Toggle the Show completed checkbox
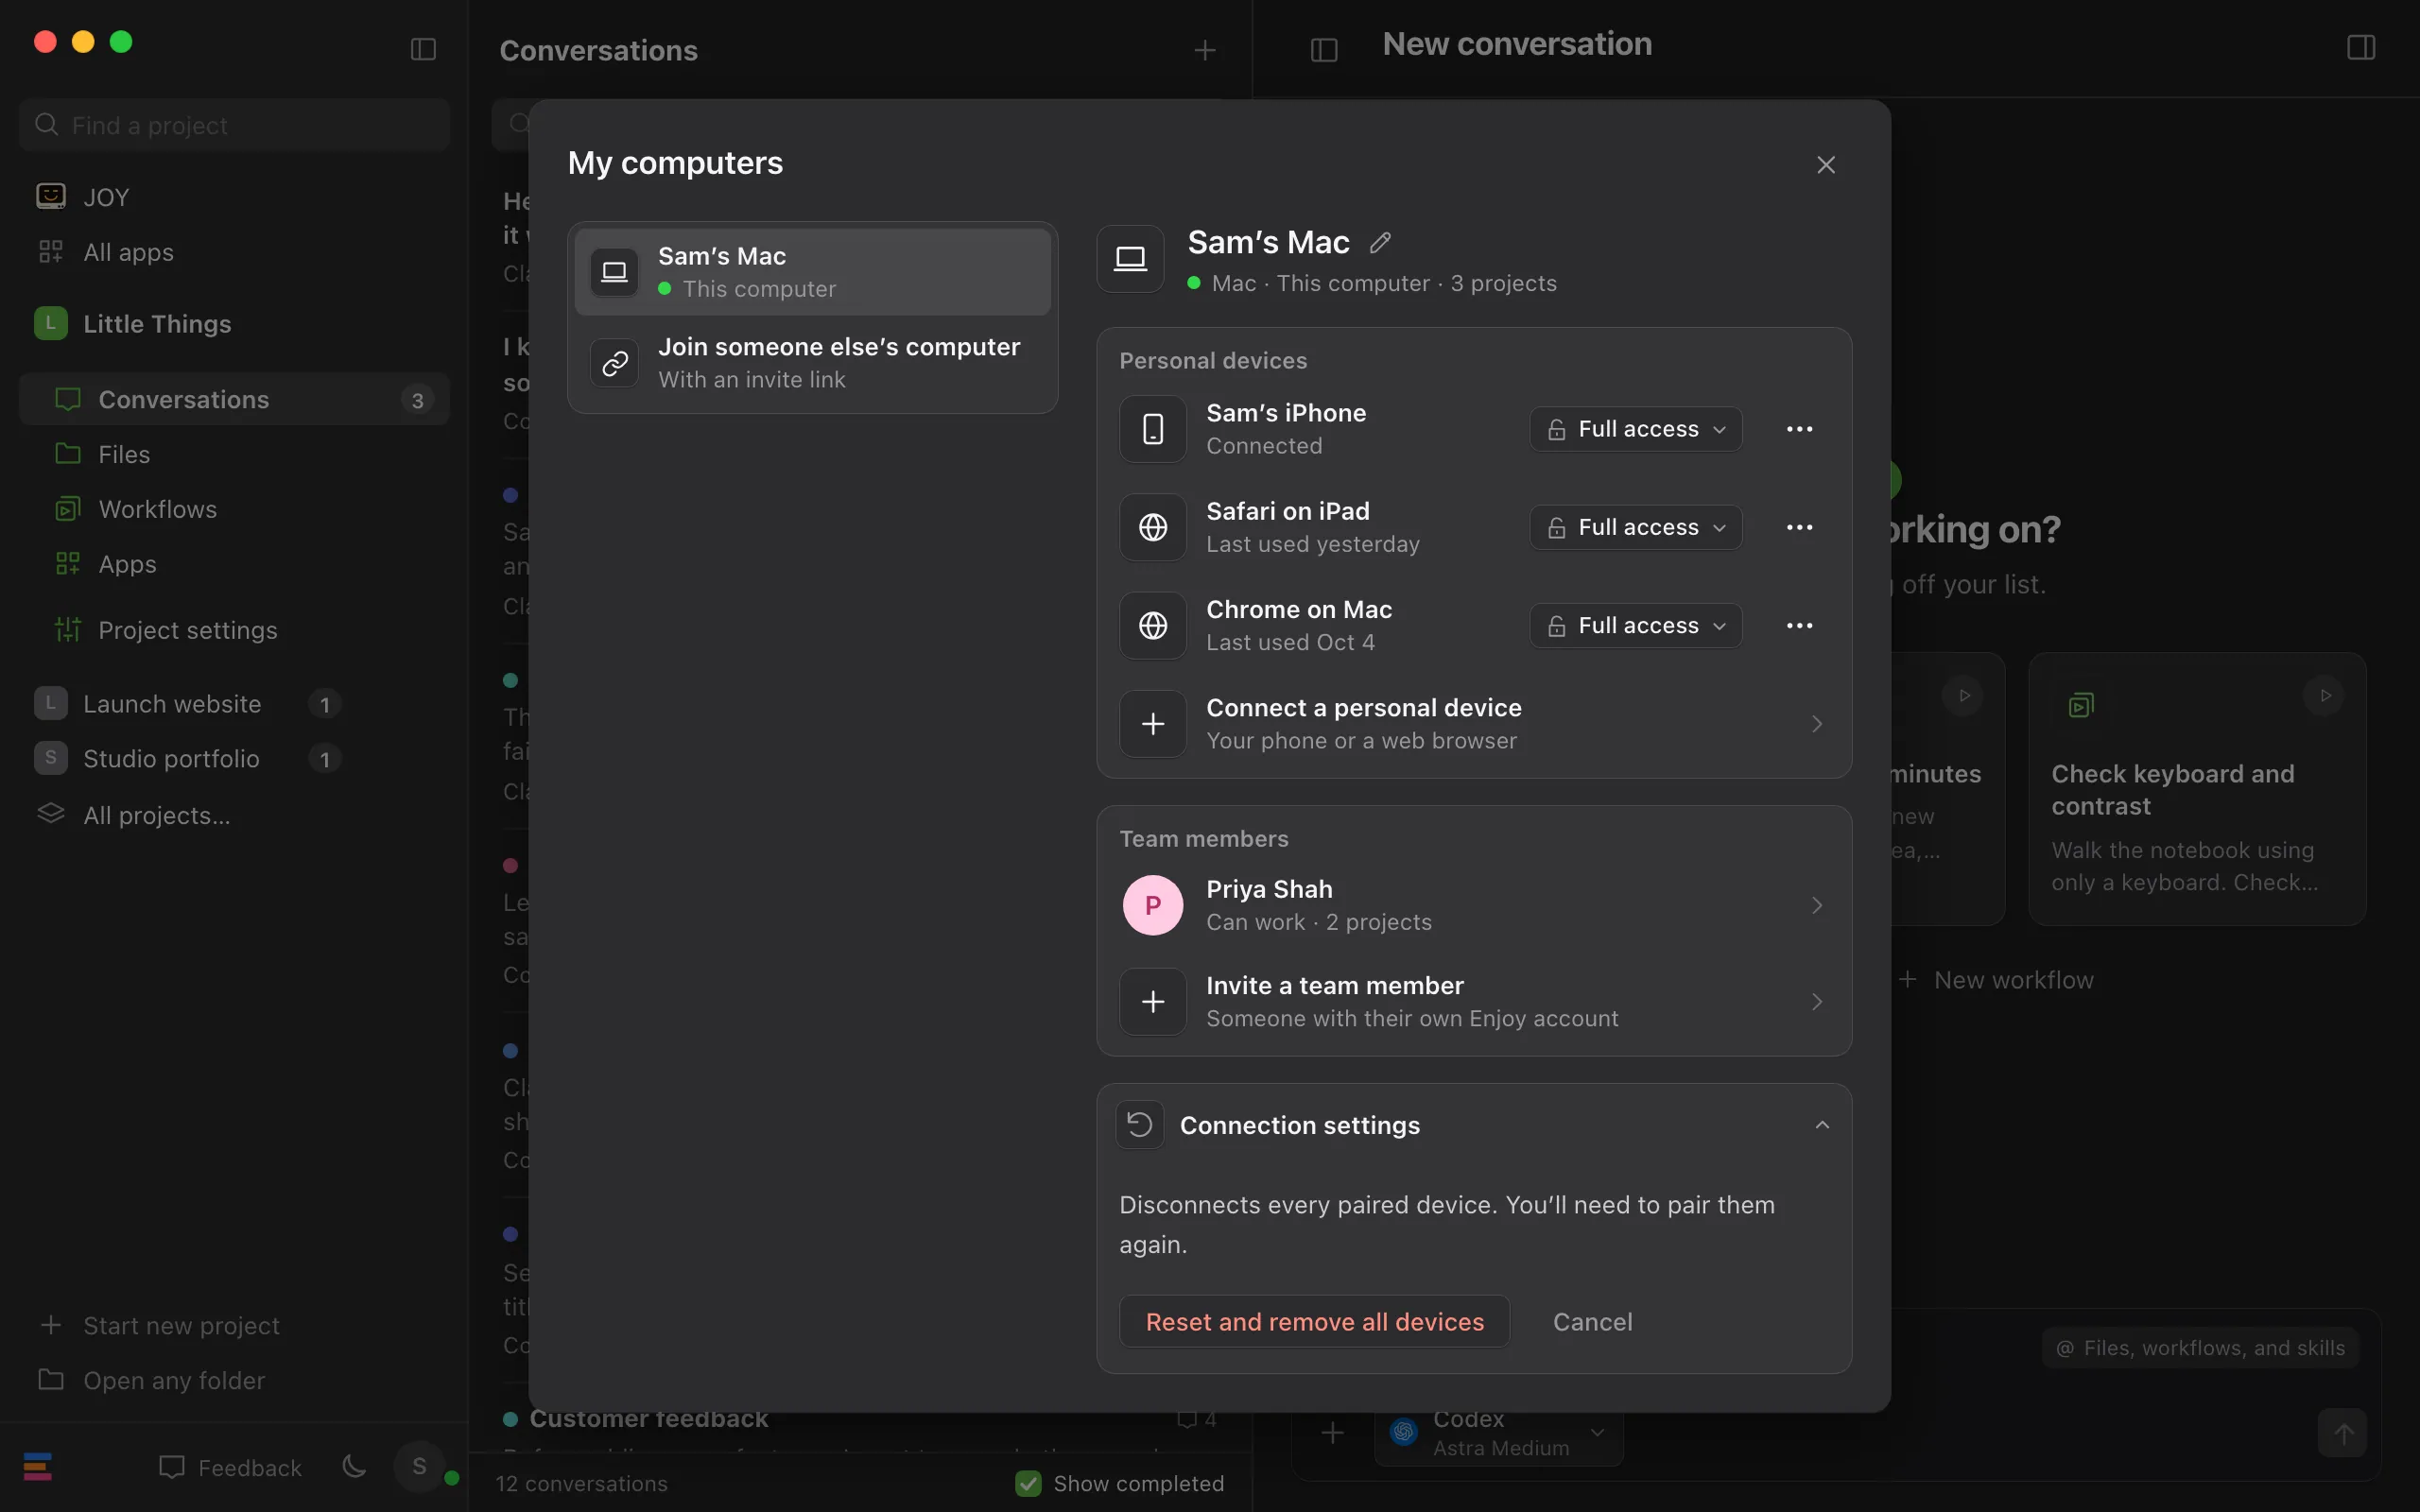The width and height of the screenshot is (2420, 1512). click(1028, 1483)
